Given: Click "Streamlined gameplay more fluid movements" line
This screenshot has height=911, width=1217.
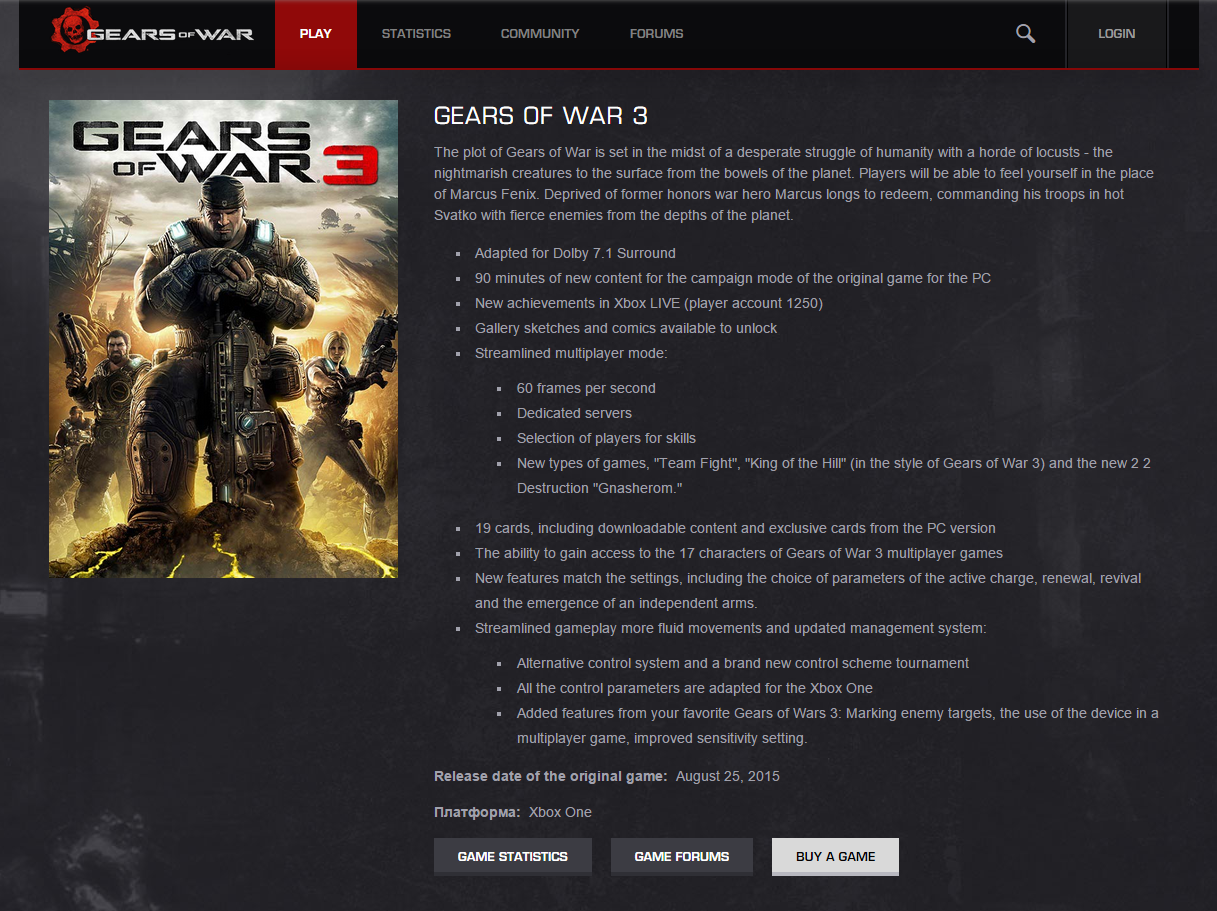Looking at the screenshot, I should click(x=731, y=628).
